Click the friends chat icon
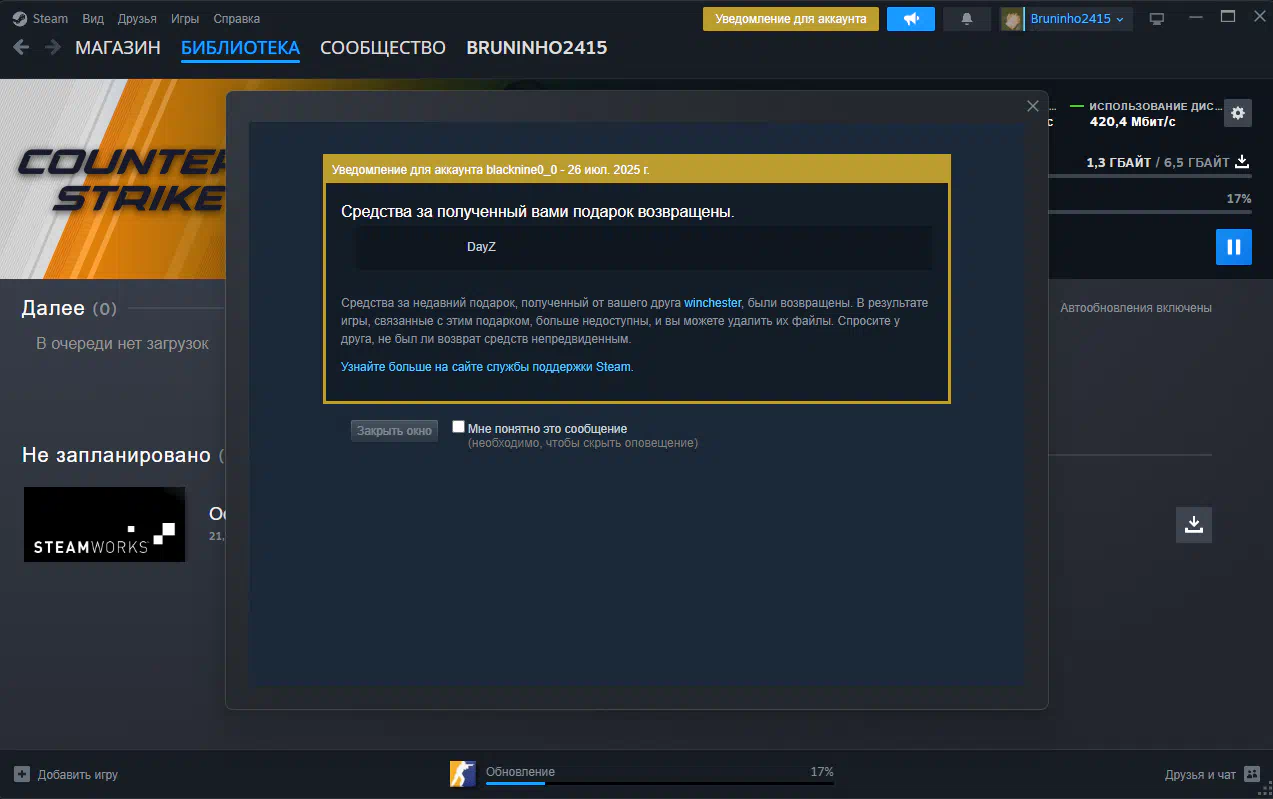The image size is (1273, 799). point(1252,774)
